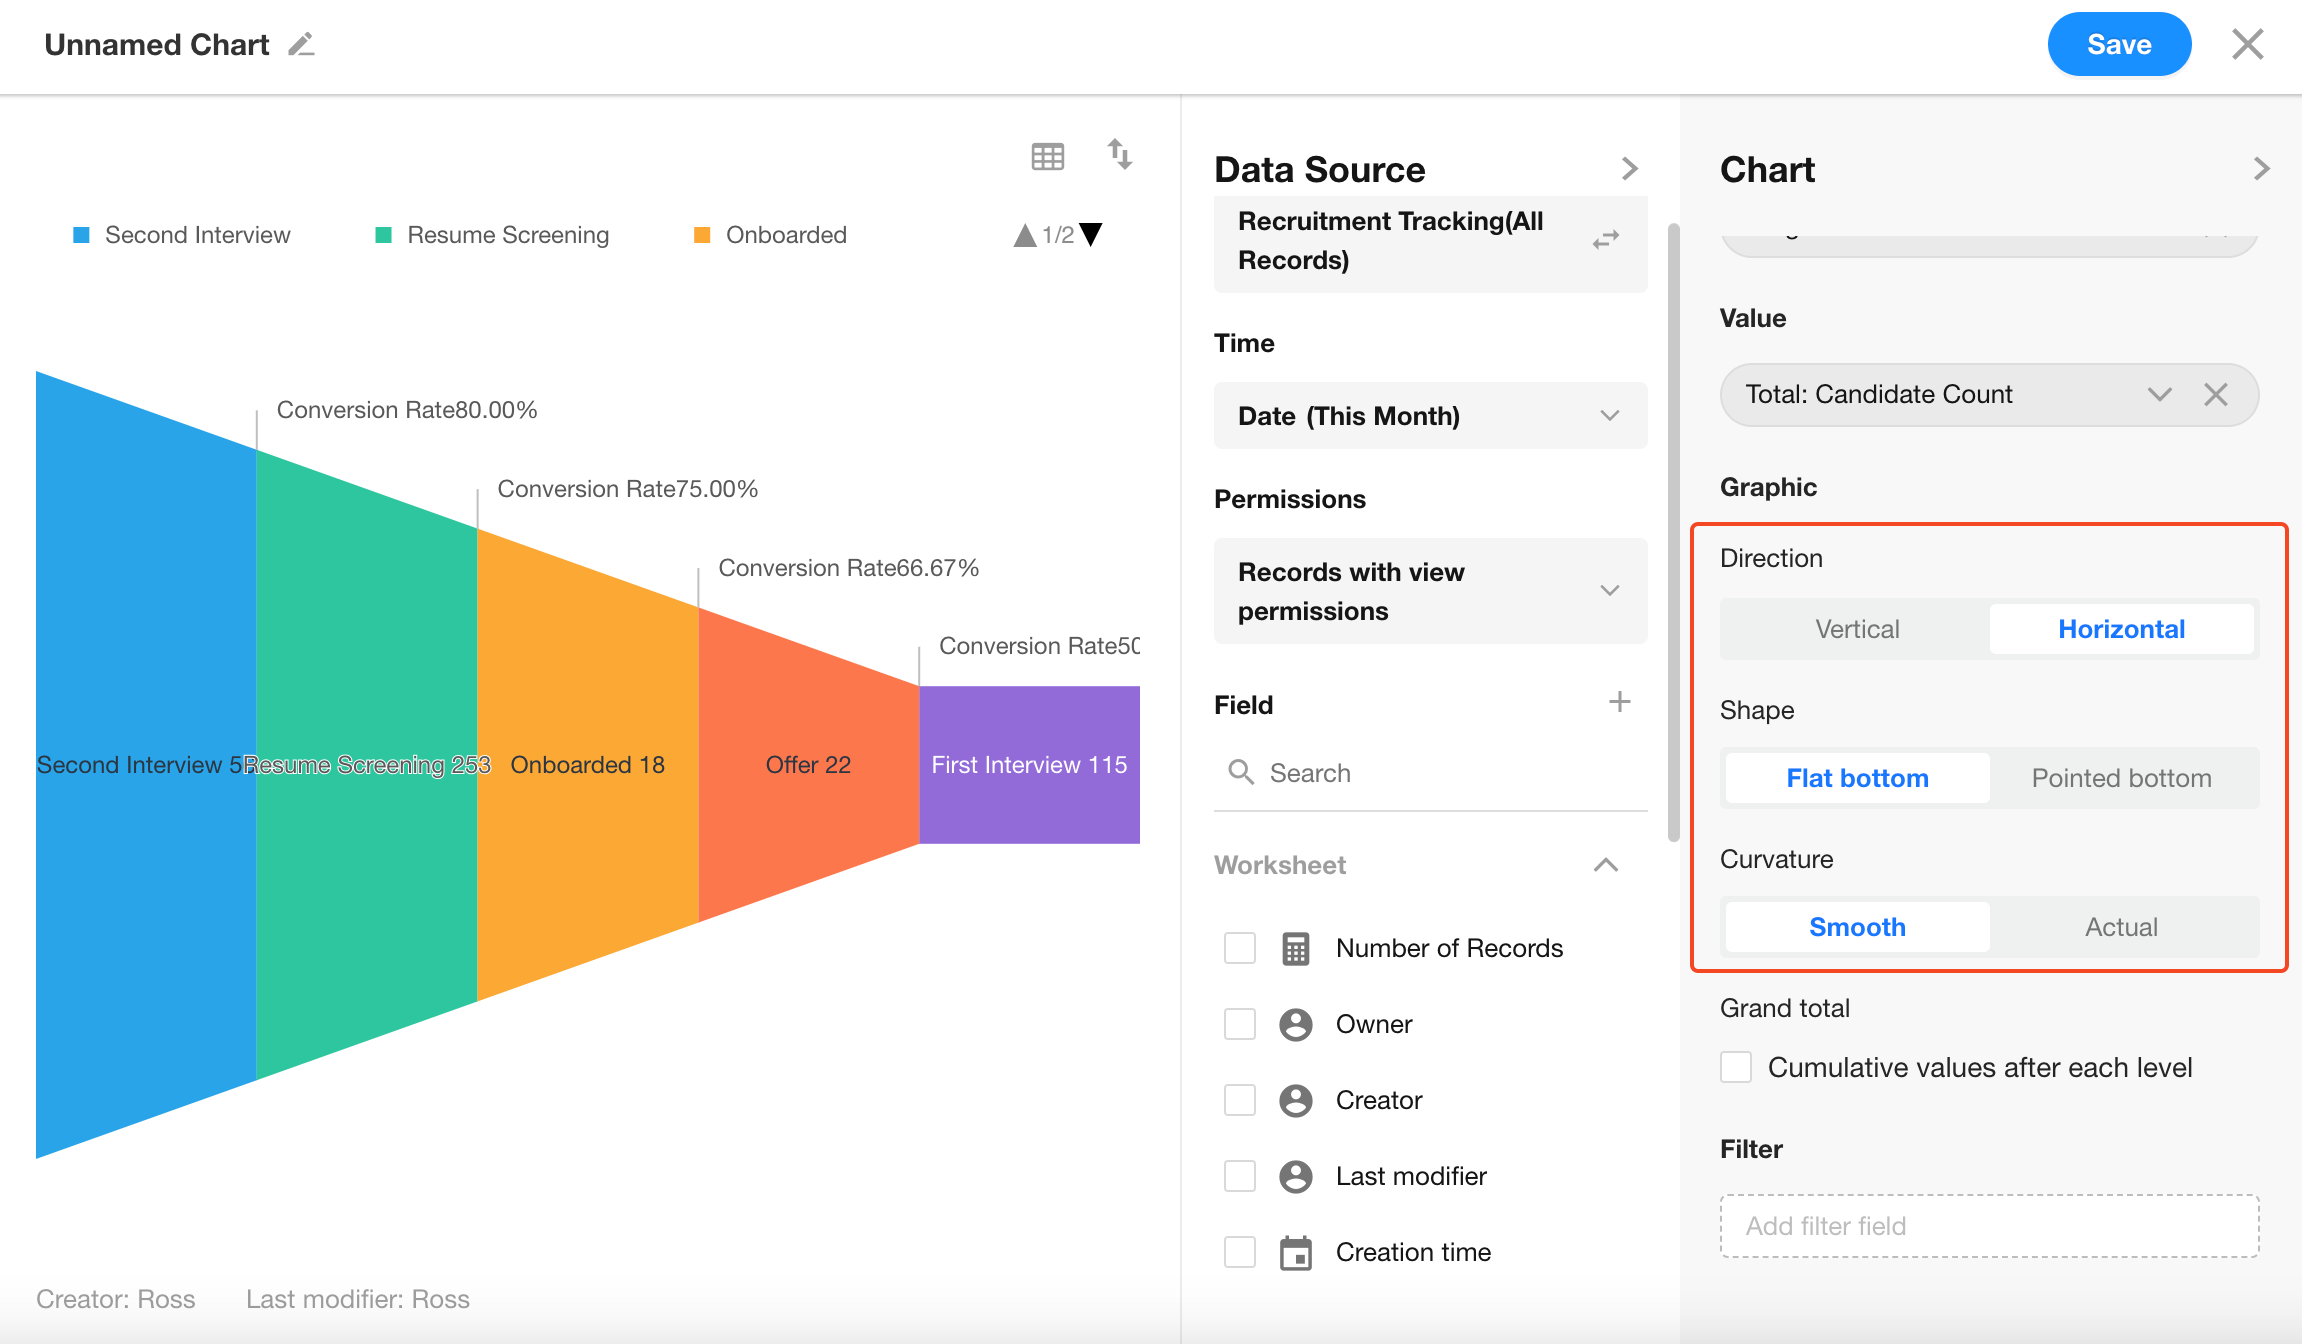Click the swap data source icon
This screenshot has width=2302, height=1344.
point(1605,240)
